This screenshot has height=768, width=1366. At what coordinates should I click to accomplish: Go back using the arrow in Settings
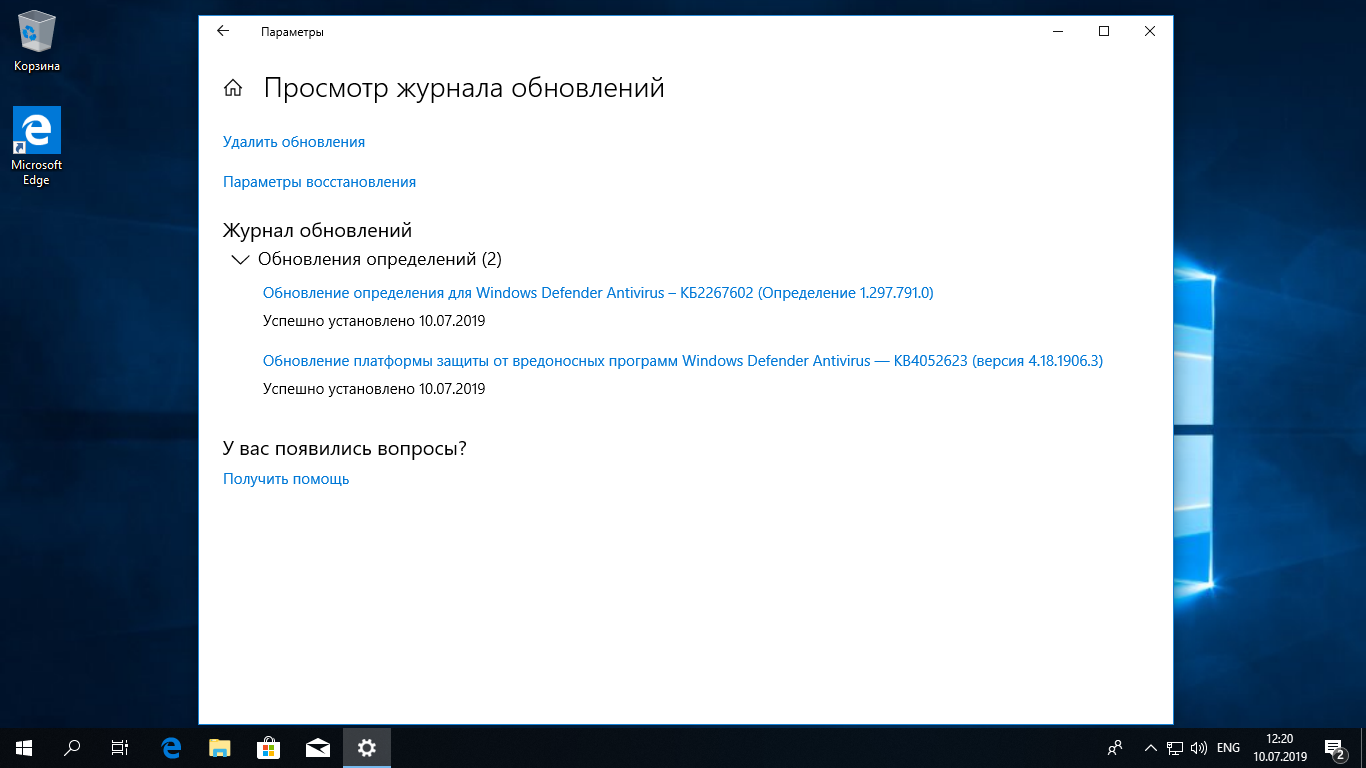223,31
